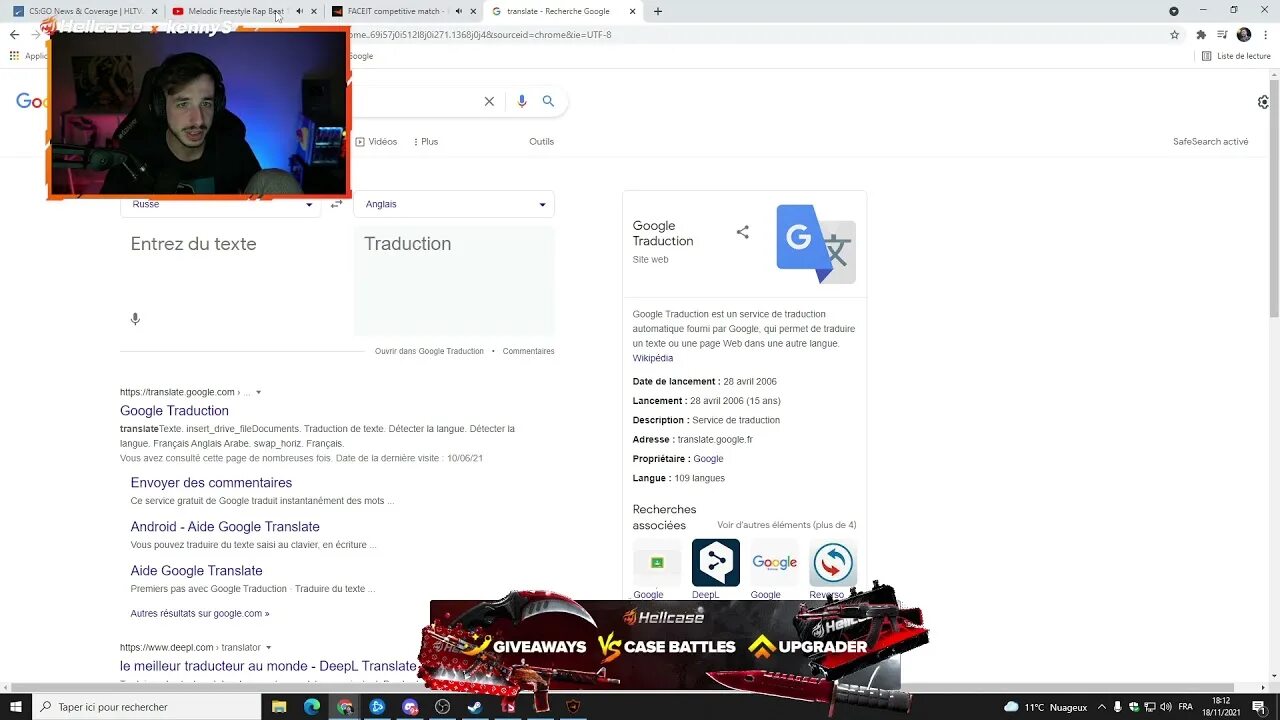Open Android - Aide Google Translate link
This screenshot has height=720, width=1280.
click(x=225, y=527)
